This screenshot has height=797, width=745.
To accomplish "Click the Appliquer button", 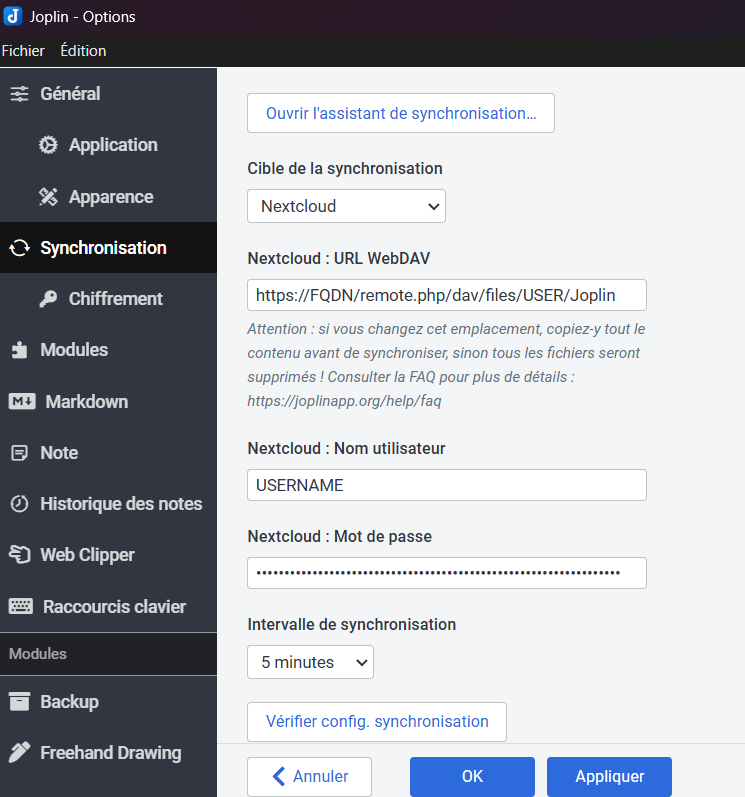I will (x=609, y=776).
